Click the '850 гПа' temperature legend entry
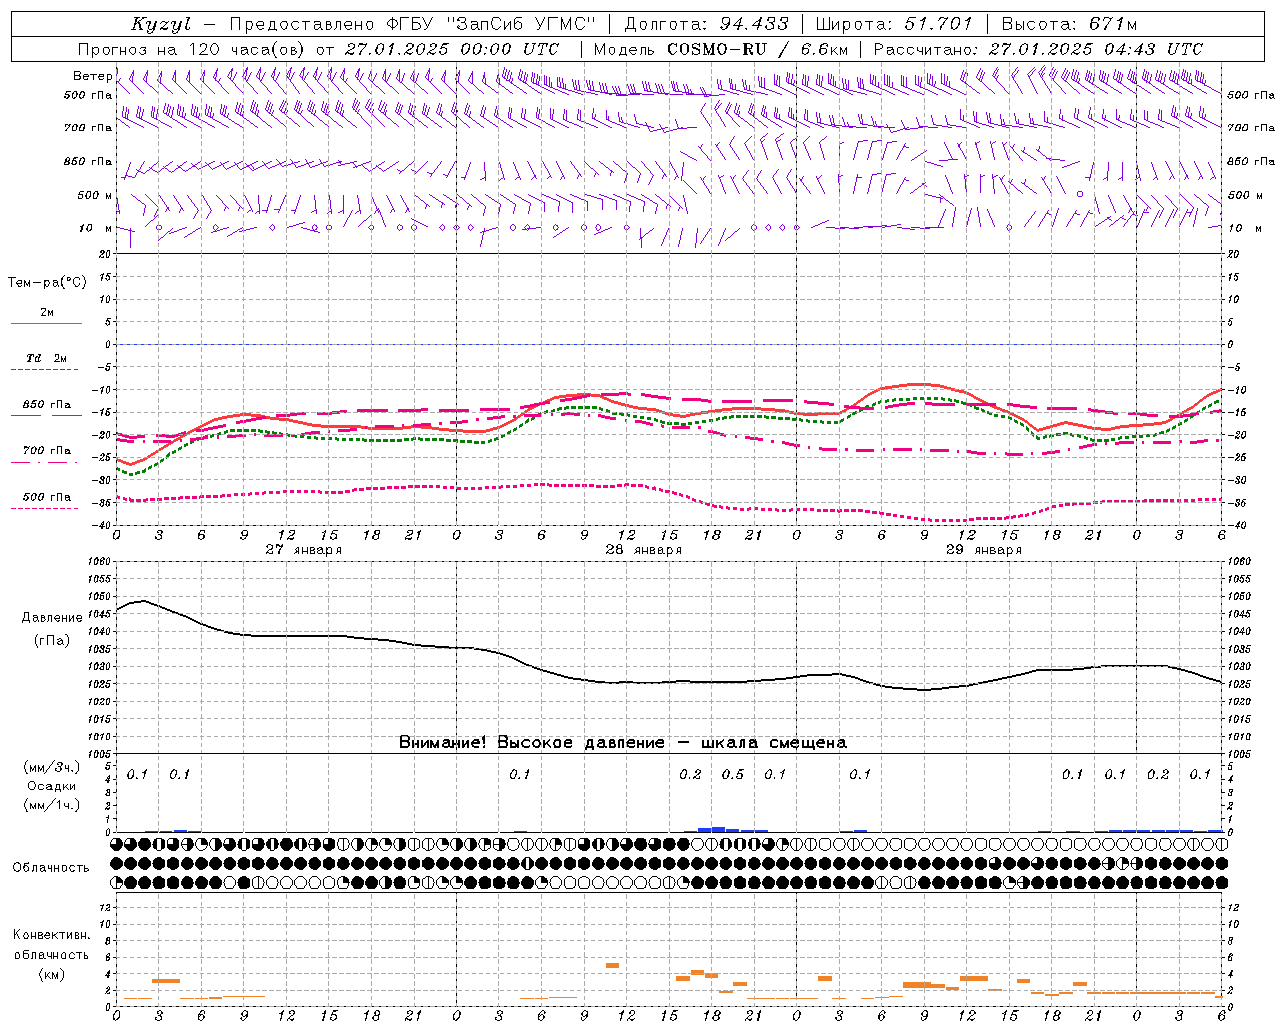Viewport: 1280px width, 1024px height. pyautogui.click(x=47, y=405)
